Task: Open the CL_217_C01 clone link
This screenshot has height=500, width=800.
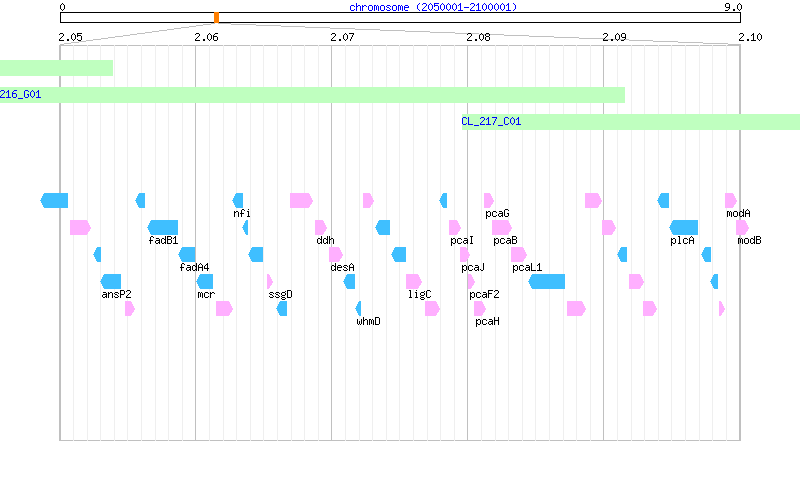Action: click(x=491, y=121)
